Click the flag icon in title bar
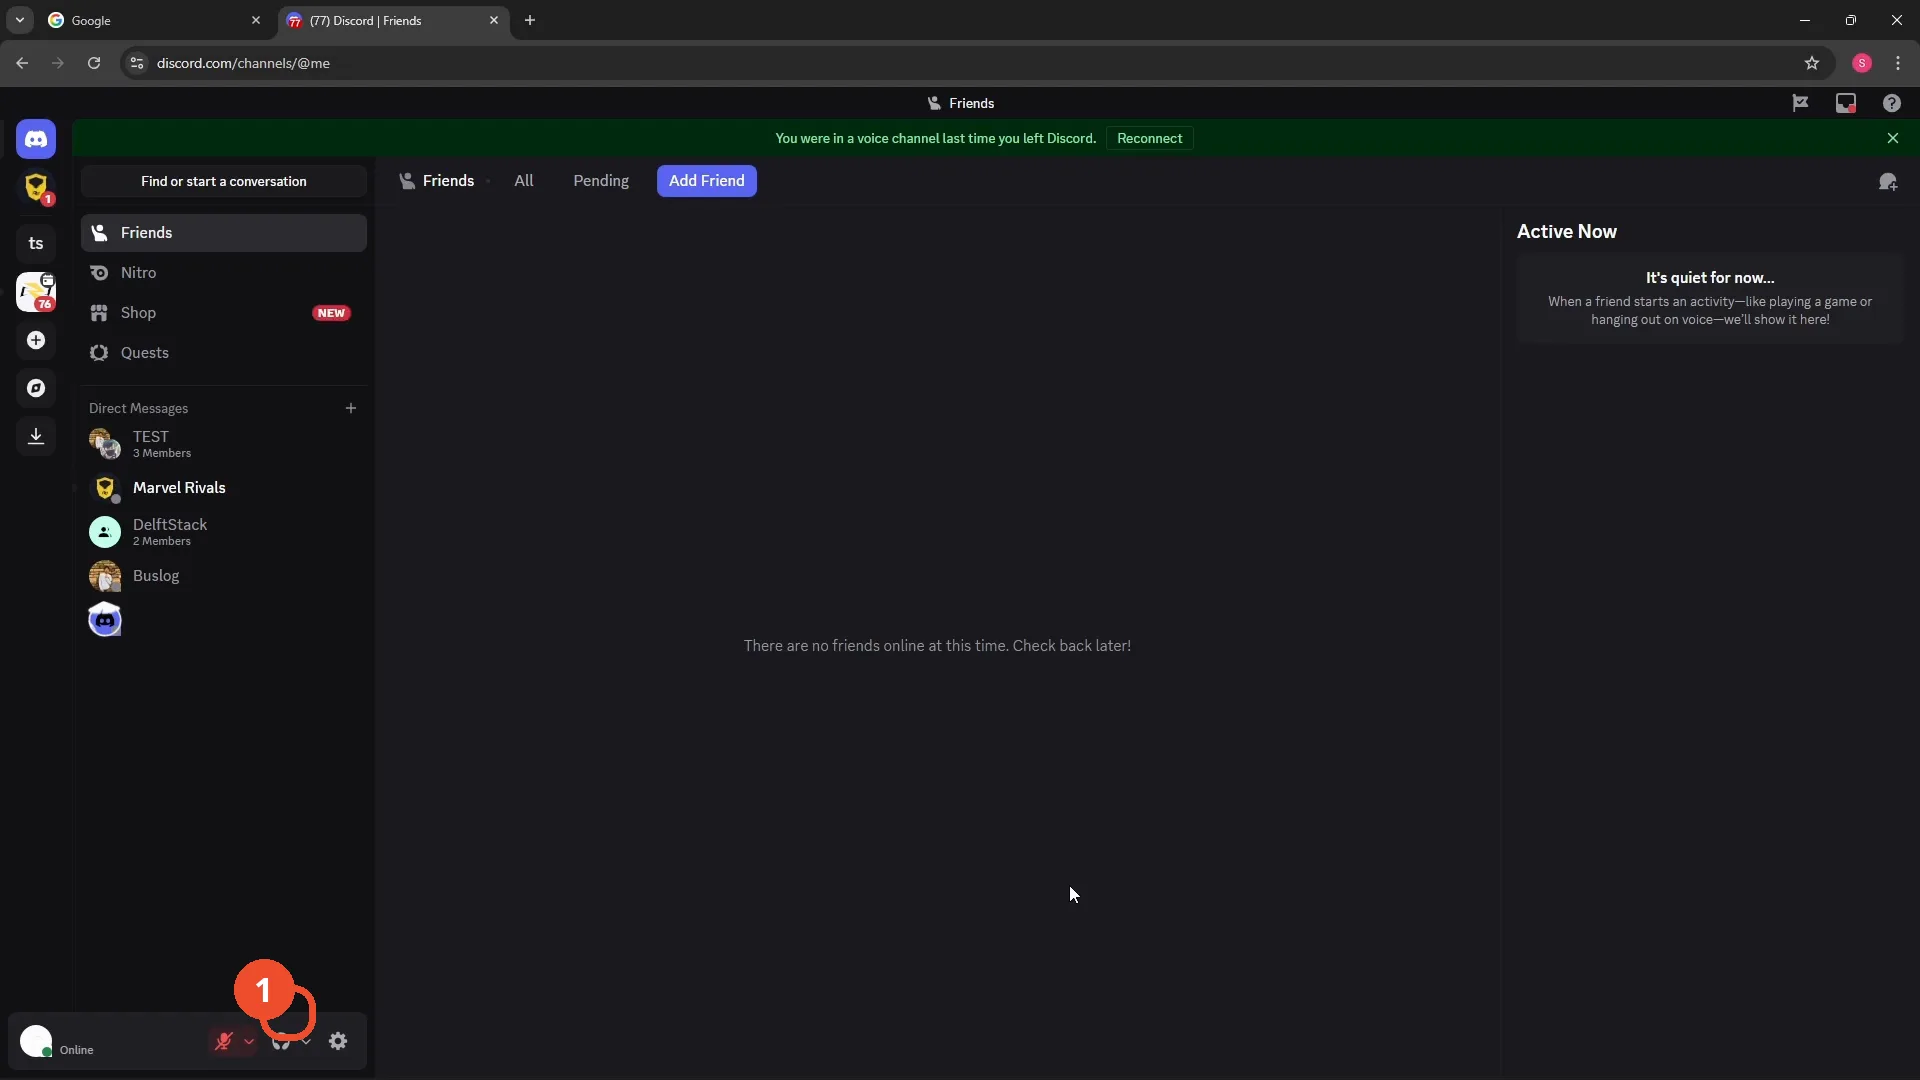 [x=1800, y=103]
